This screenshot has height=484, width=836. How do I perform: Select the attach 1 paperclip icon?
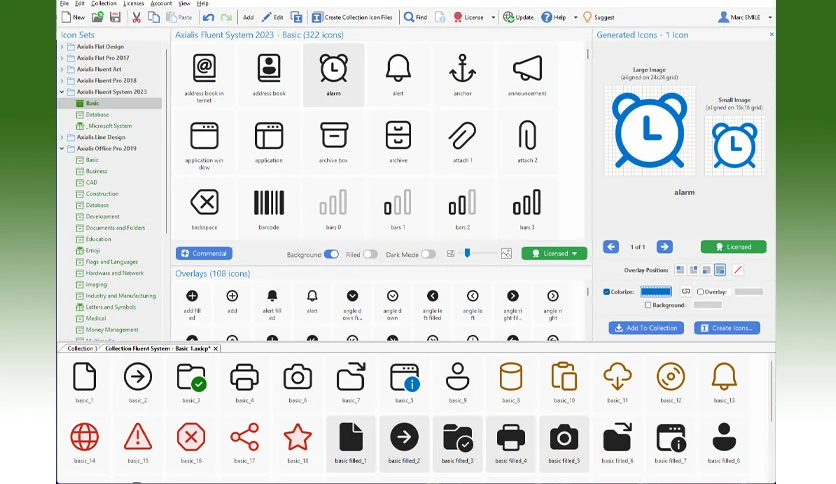click(462, 142)
